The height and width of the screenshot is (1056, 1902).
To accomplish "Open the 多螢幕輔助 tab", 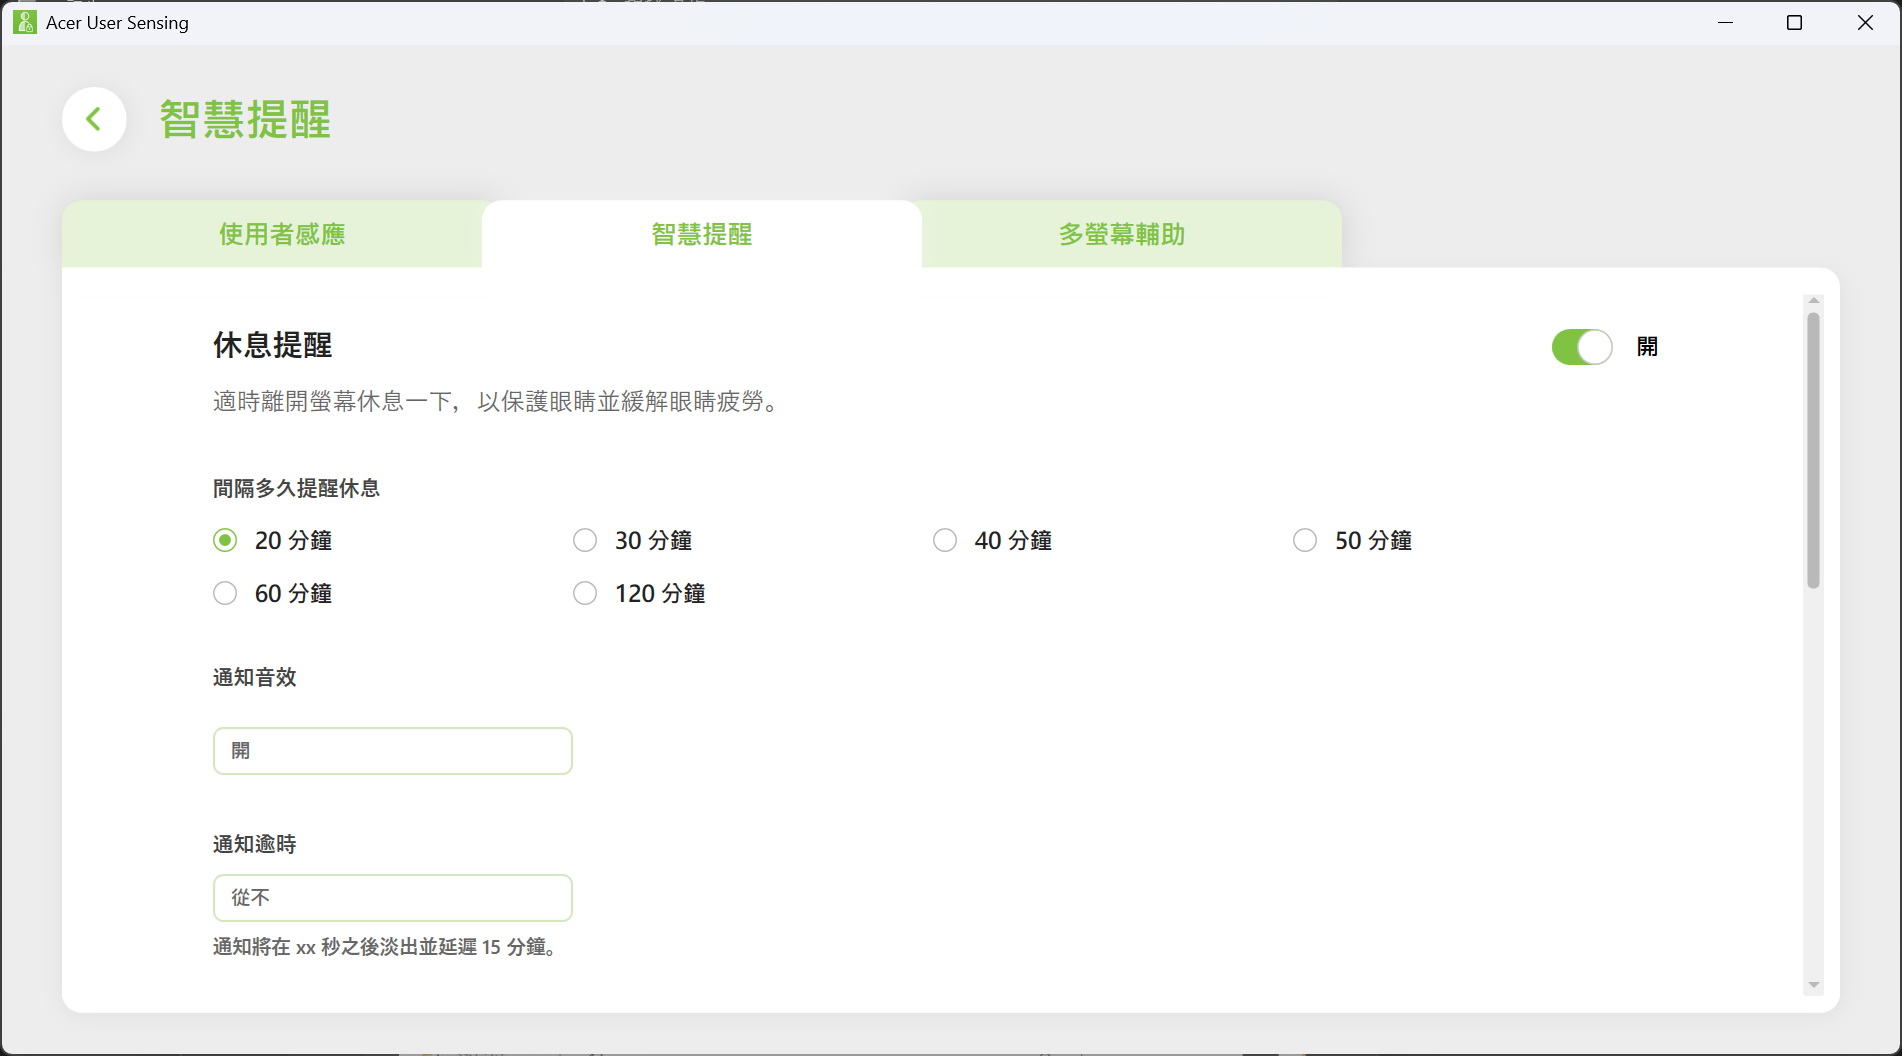I will click(1121, 234).
